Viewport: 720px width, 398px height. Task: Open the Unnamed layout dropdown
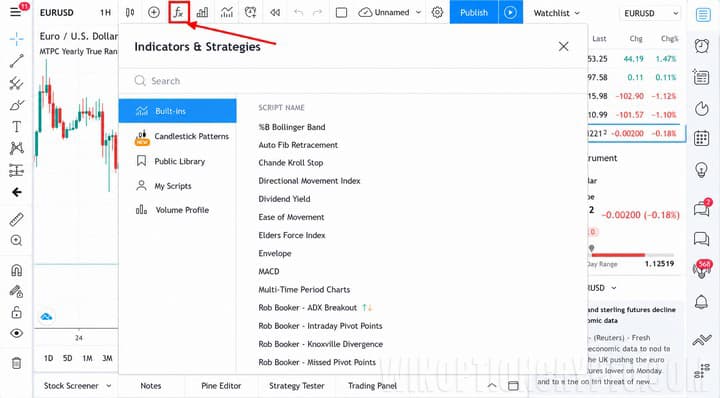(390, 12)
